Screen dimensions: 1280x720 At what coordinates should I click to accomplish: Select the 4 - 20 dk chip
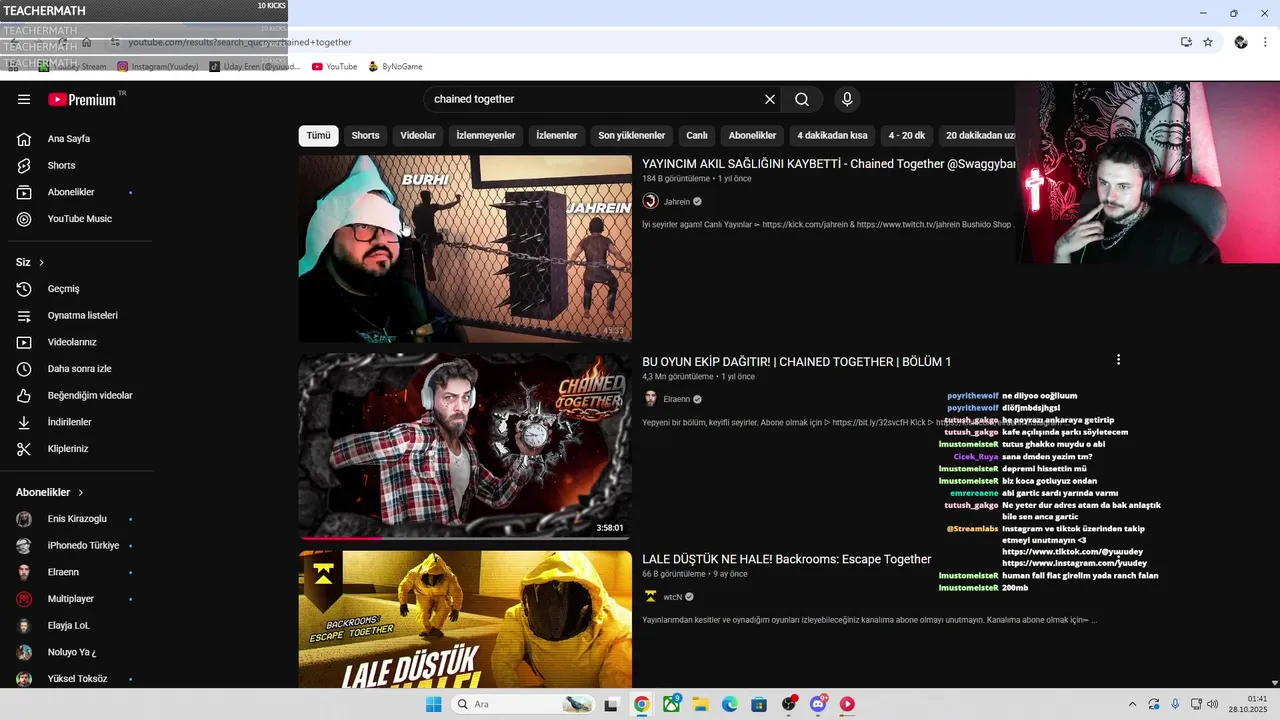[907, 135]
